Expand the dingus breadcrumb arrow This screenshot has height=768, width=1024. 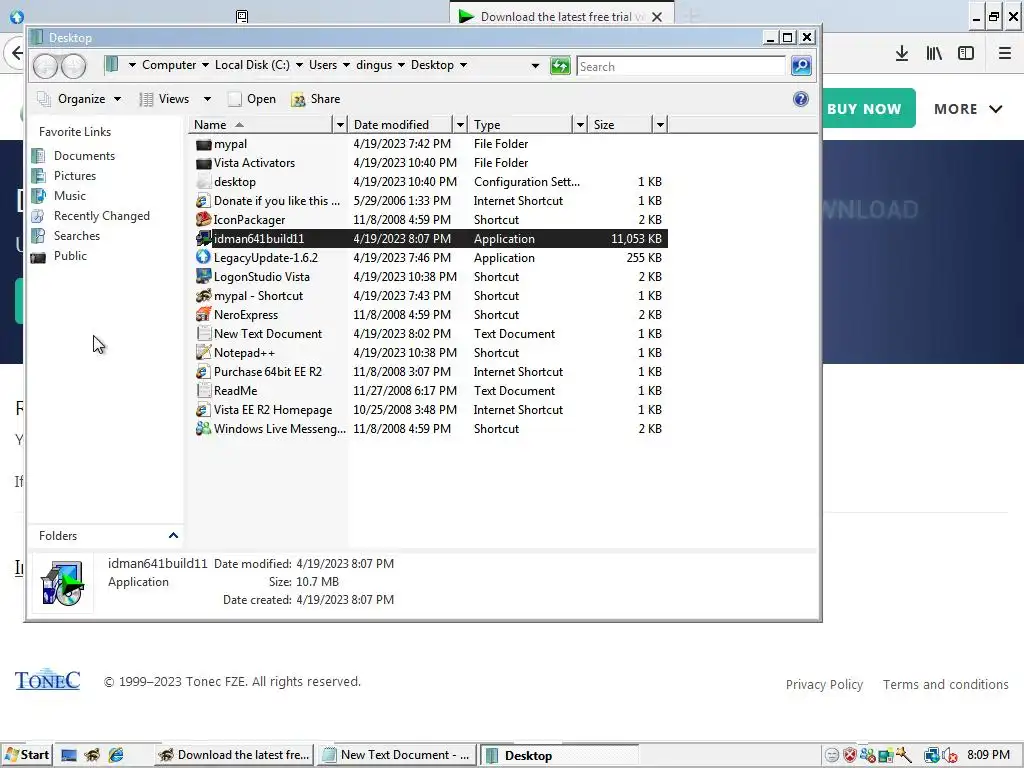point(401,65)
